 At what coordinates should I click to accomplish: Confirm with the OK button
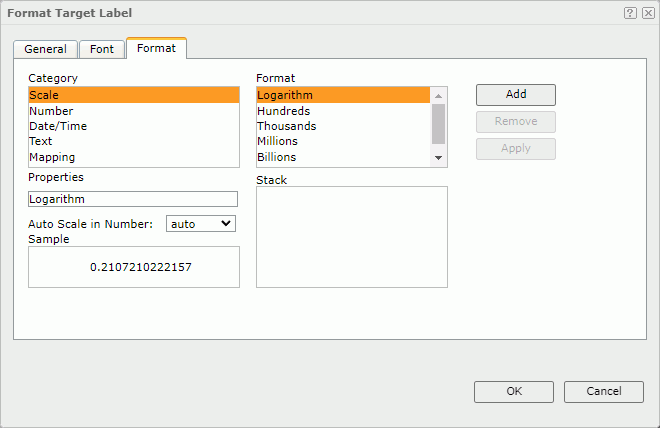coord(513,391)
